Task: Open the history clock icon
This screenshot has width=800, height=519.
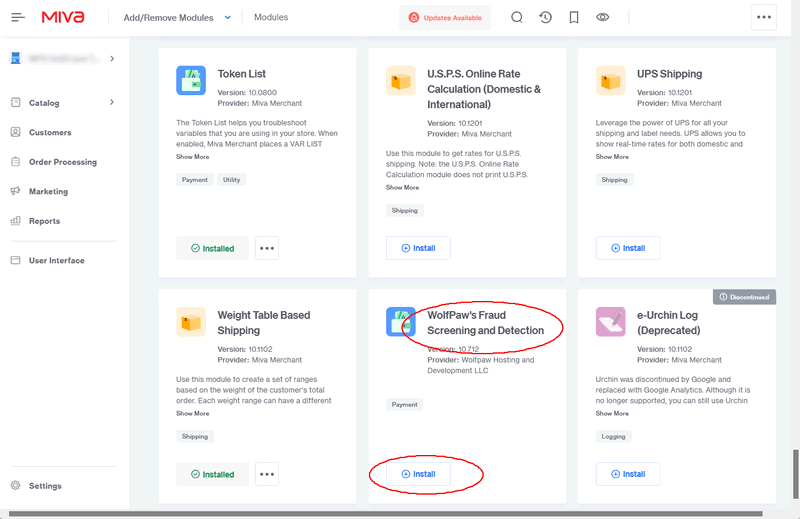Action: tap(545, 17)
